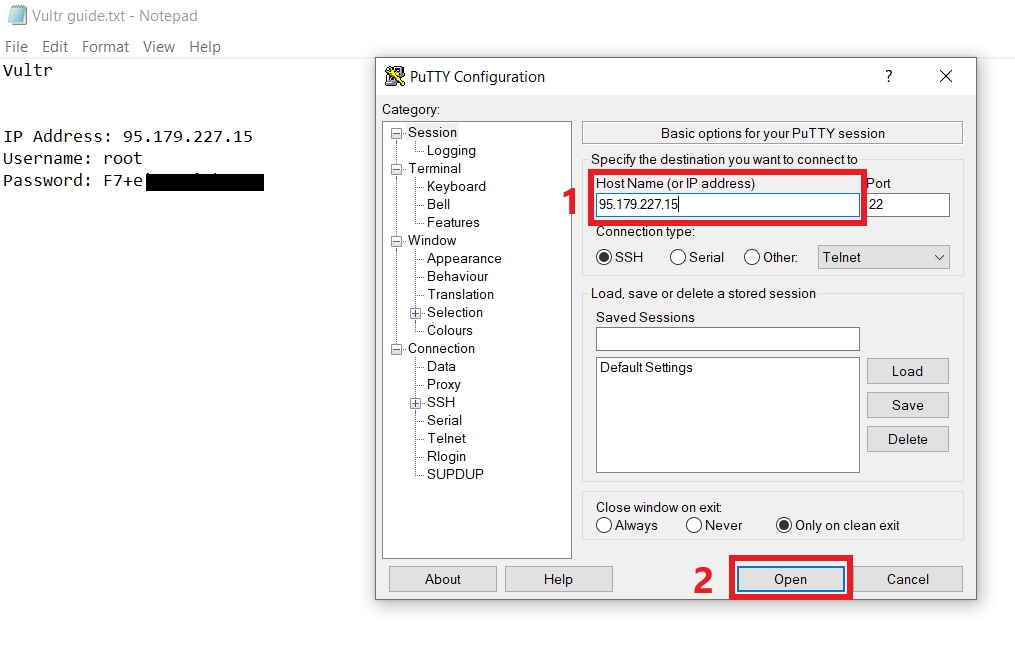Select Serial category in tree

pyautogui.click(x=444, y=420)
